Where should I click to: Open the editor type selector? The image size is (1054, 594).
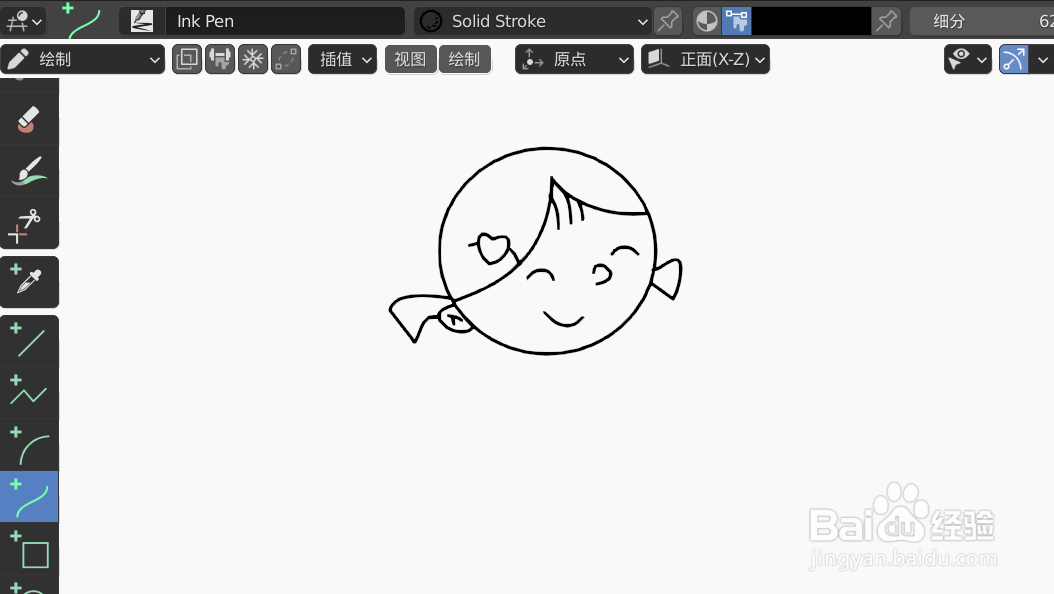tap(23, 21)
